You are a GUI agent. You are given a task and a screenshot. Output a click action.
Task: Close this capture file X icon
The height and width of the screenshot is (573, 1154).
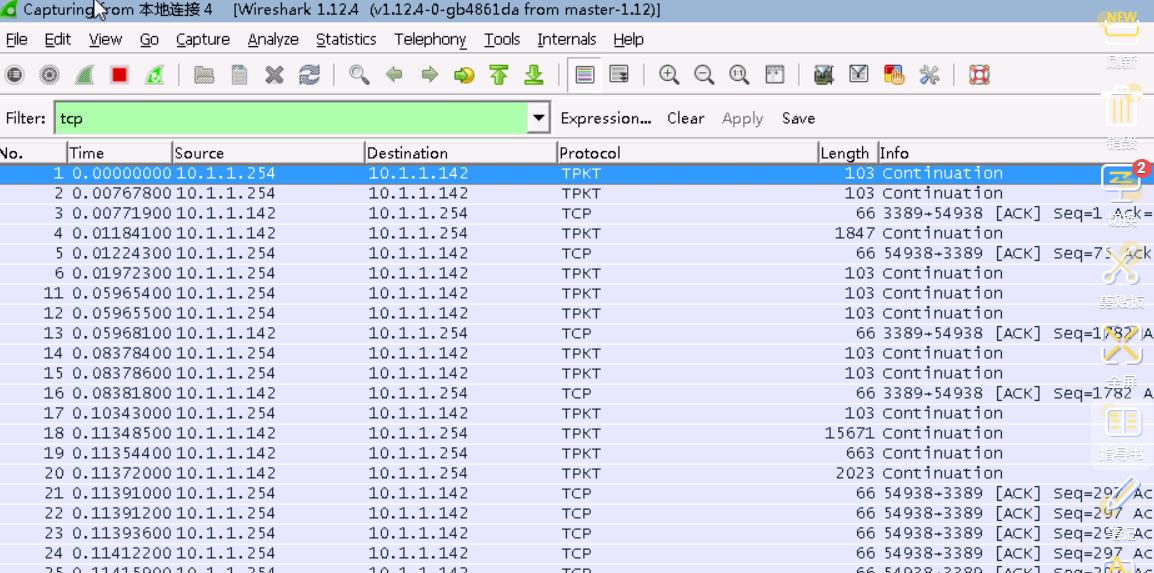[x=275, y=74]
